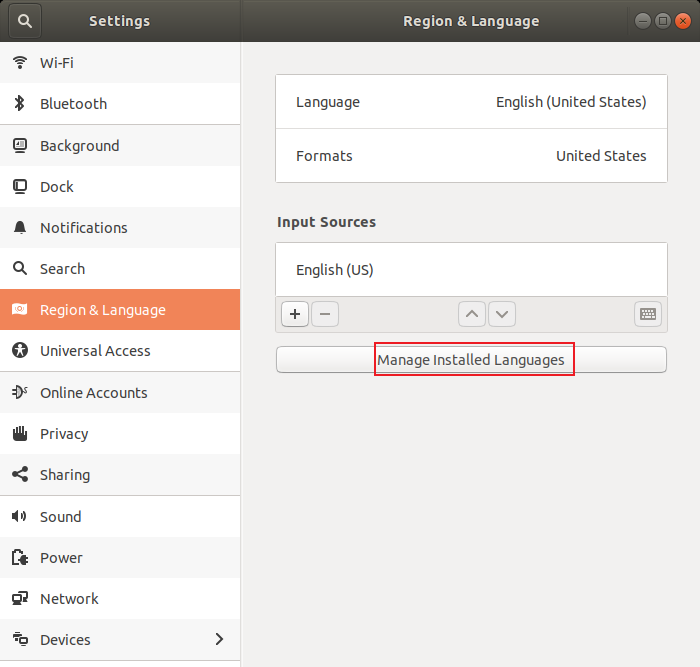Remove input source with minus button
This screenshot has width=700, height=667.
pos(325,314)
